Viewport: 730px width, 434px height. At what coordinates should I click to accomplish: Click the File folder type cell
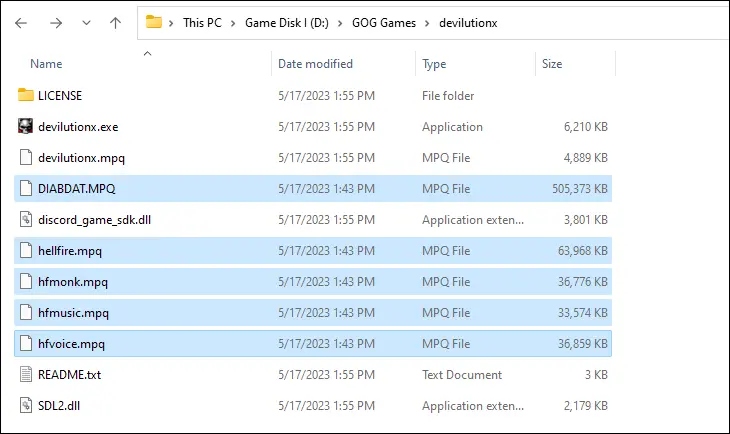(x=448, y=95)
